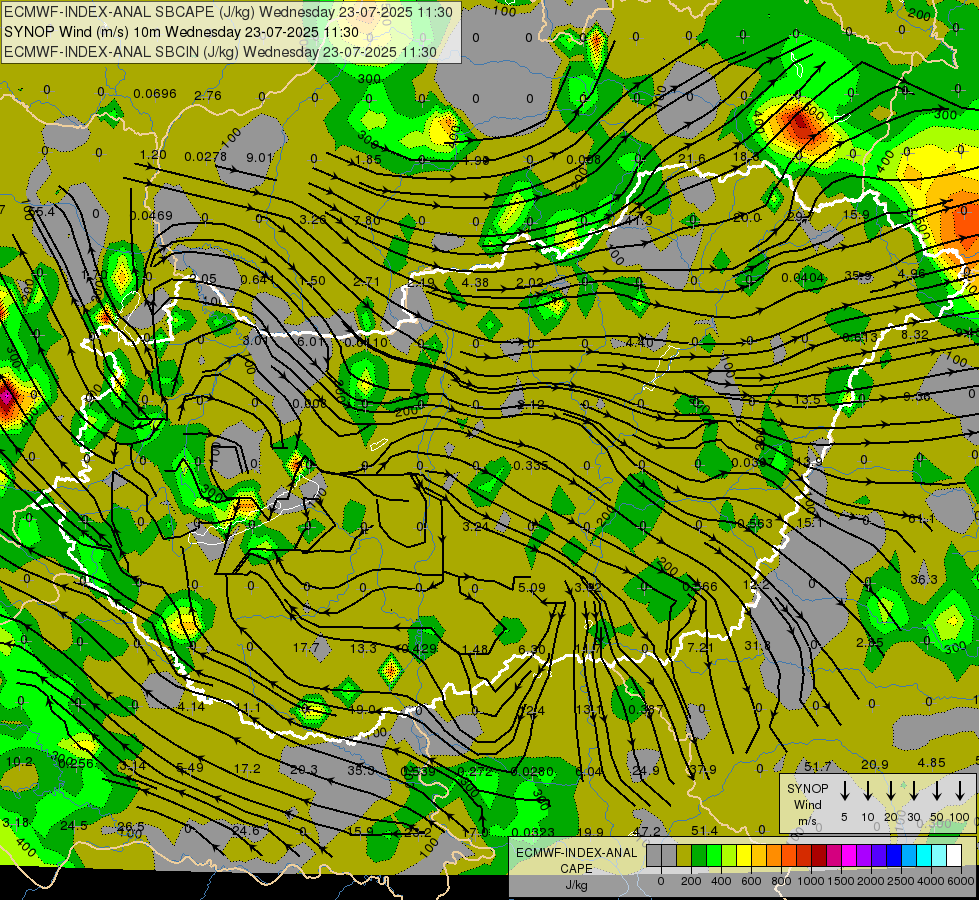The height and width of the screenshot is (900, 979).
Task: Click the map value 0.335
Action: [531, 465]
